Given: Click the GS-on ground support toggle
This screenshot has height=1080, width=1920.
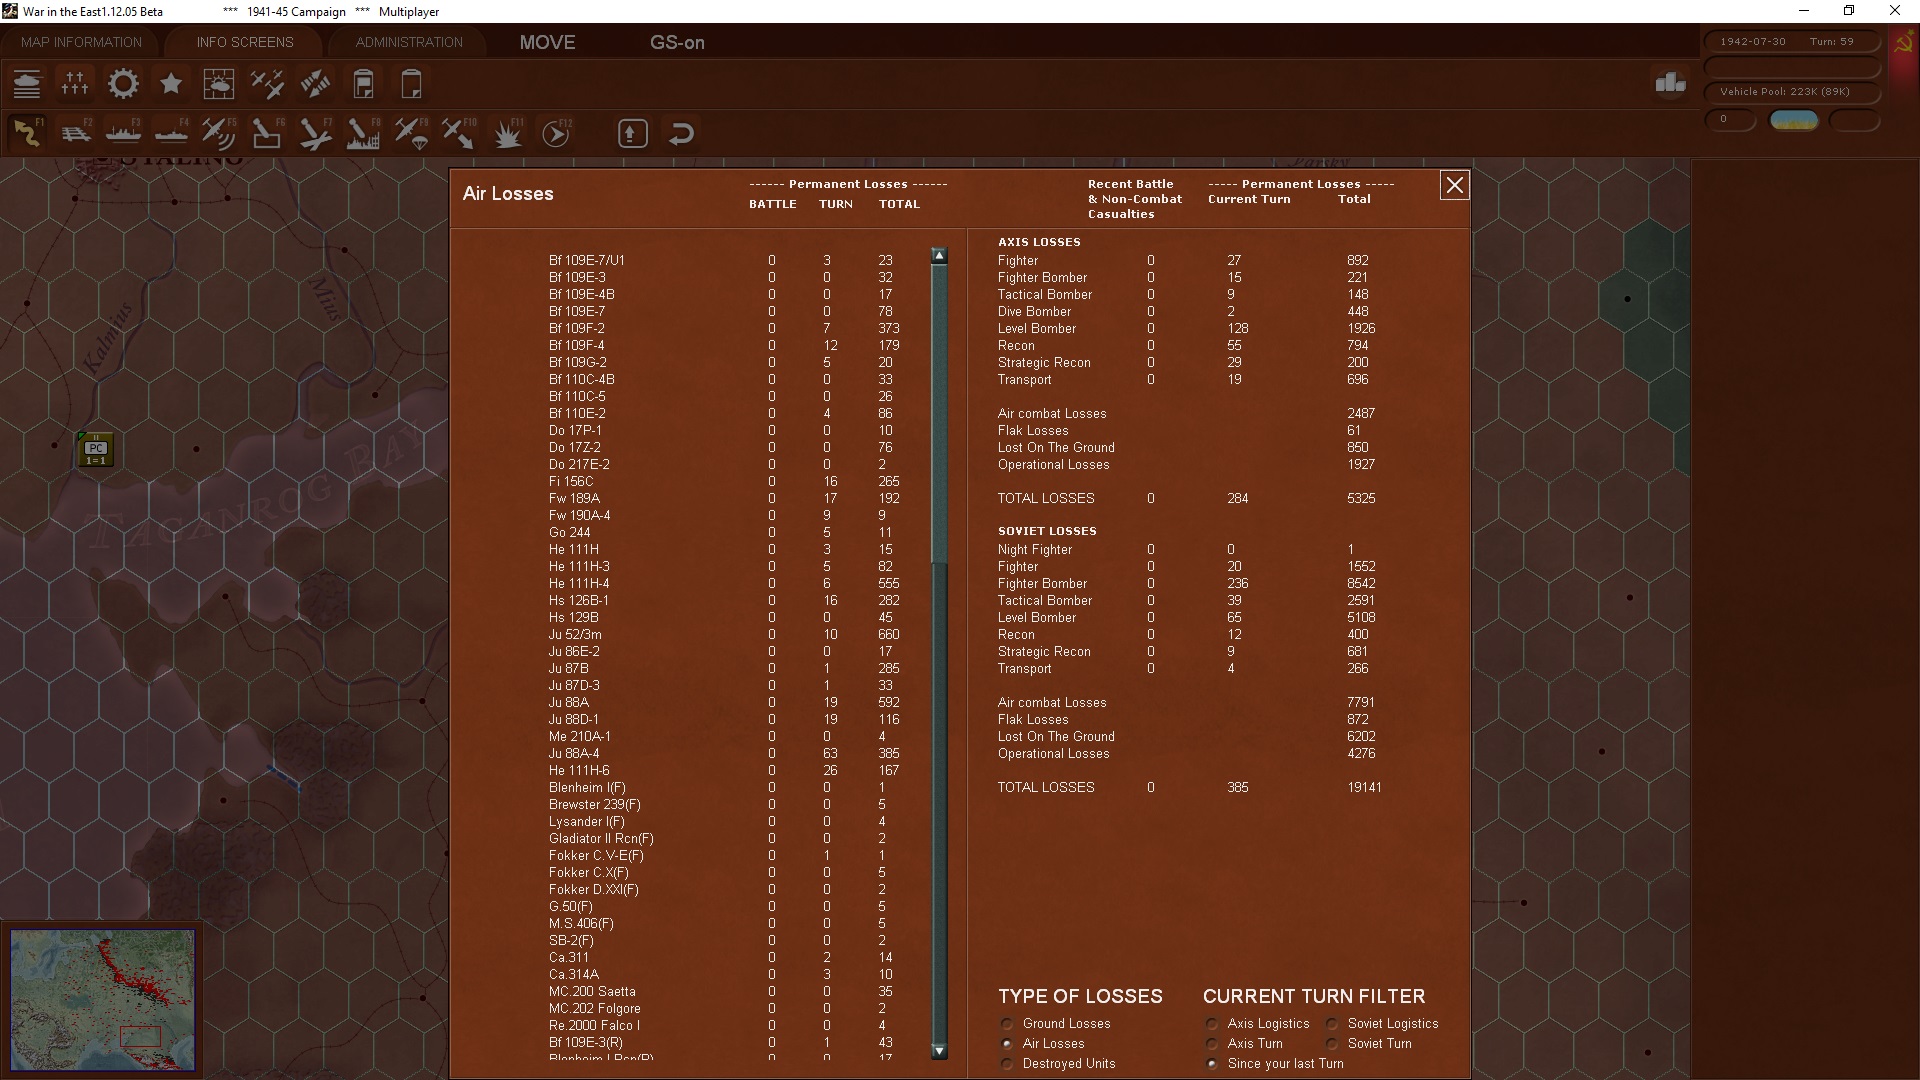Looking at the screenshot, I should [x=677, y=42].
